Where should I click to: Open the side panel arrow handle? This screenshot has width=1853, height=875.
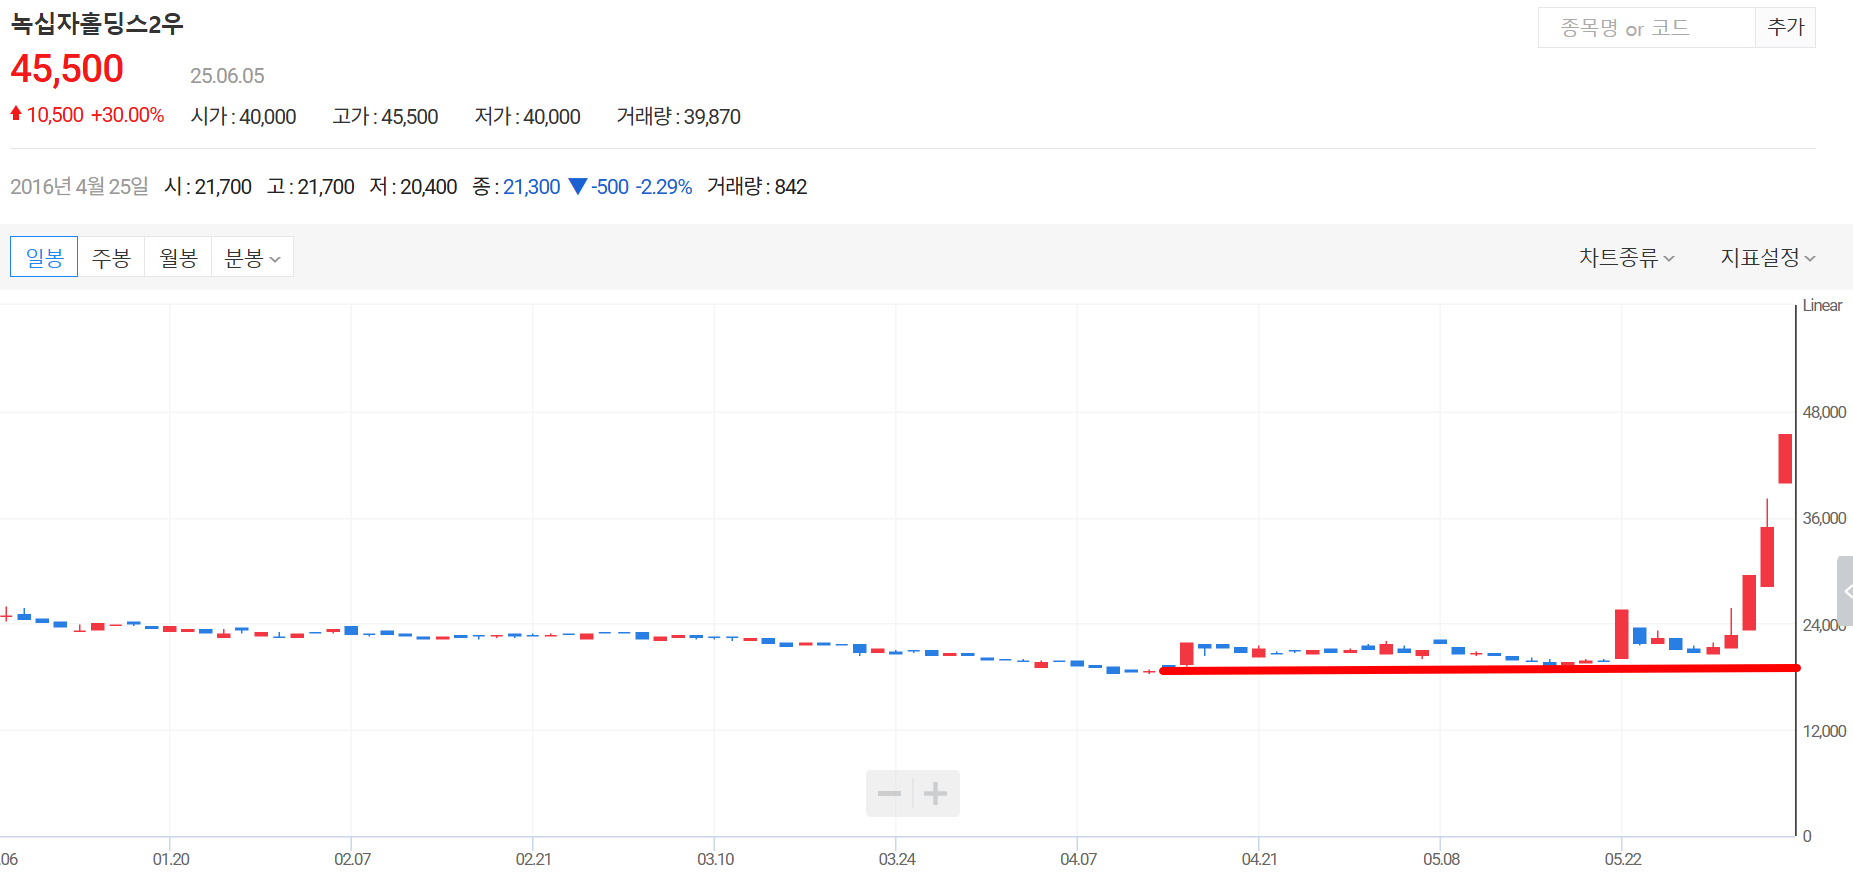[1845, 591]
